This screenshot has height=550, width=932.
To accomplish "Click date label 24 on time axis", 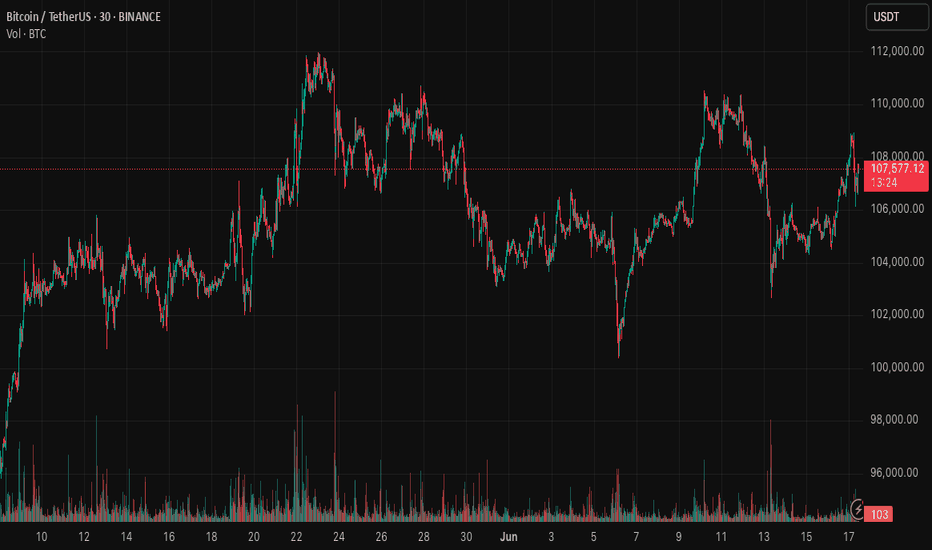I will pos(339,537).
